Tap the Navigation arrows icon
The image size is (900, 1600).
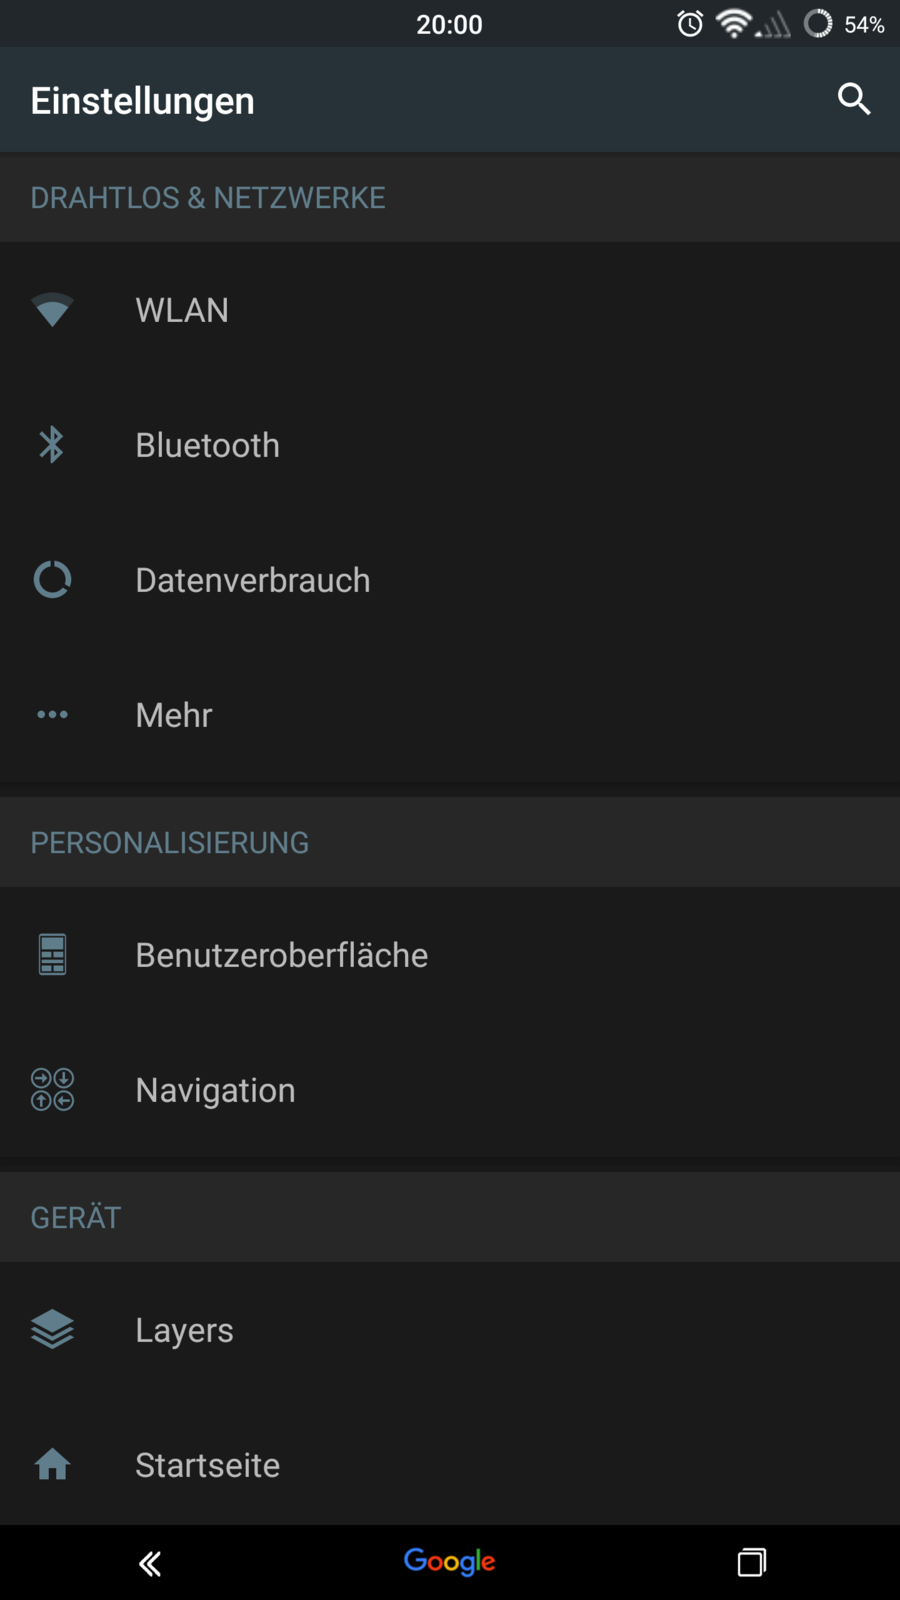[x=52, y=1090]
